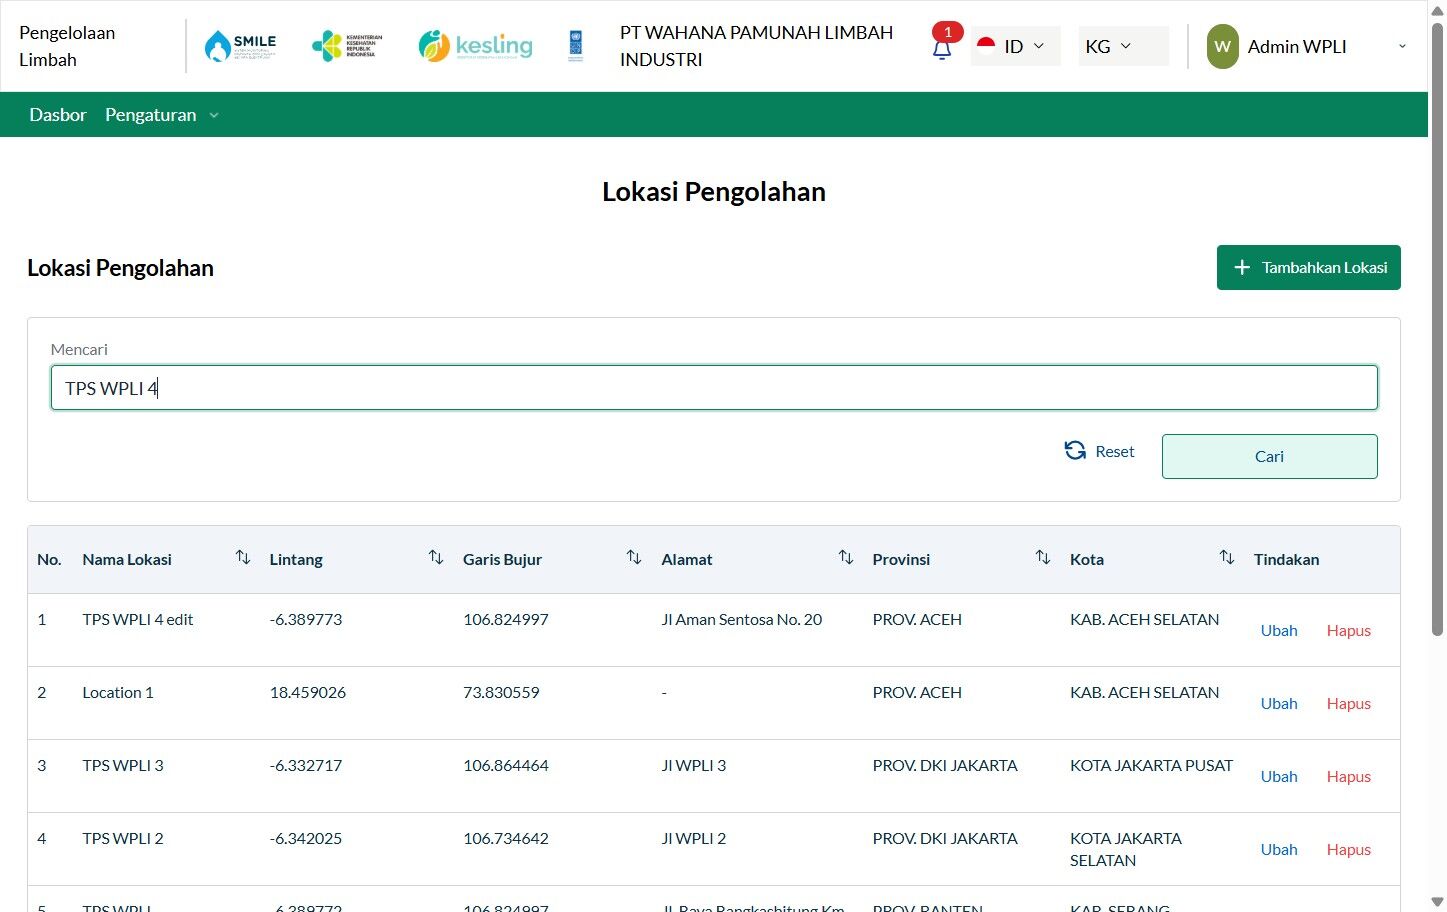The image size is (1447, 912).
Task: Sort the Alamat column
Action: 845,558
